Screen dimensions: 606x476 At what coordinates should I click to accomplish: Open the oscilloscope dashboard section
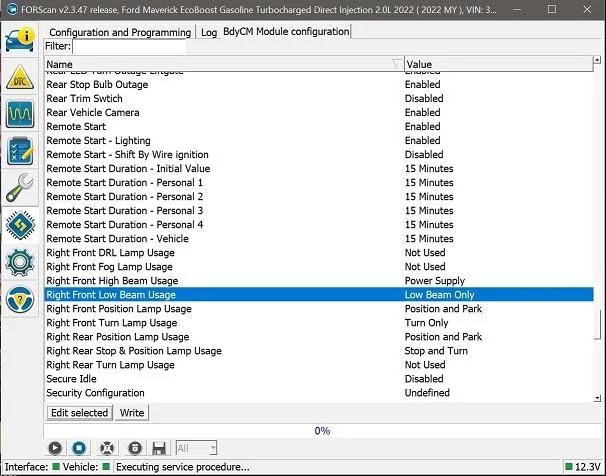20,114
